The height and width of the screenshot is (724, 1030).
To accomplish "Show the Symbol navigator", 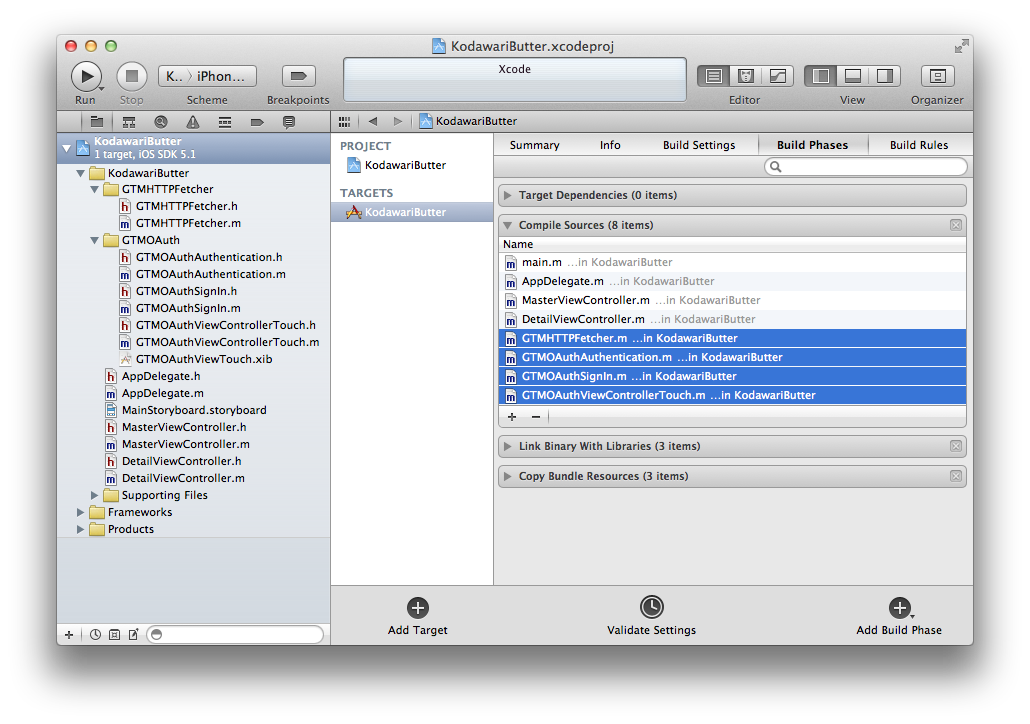I will coord(129,122).
